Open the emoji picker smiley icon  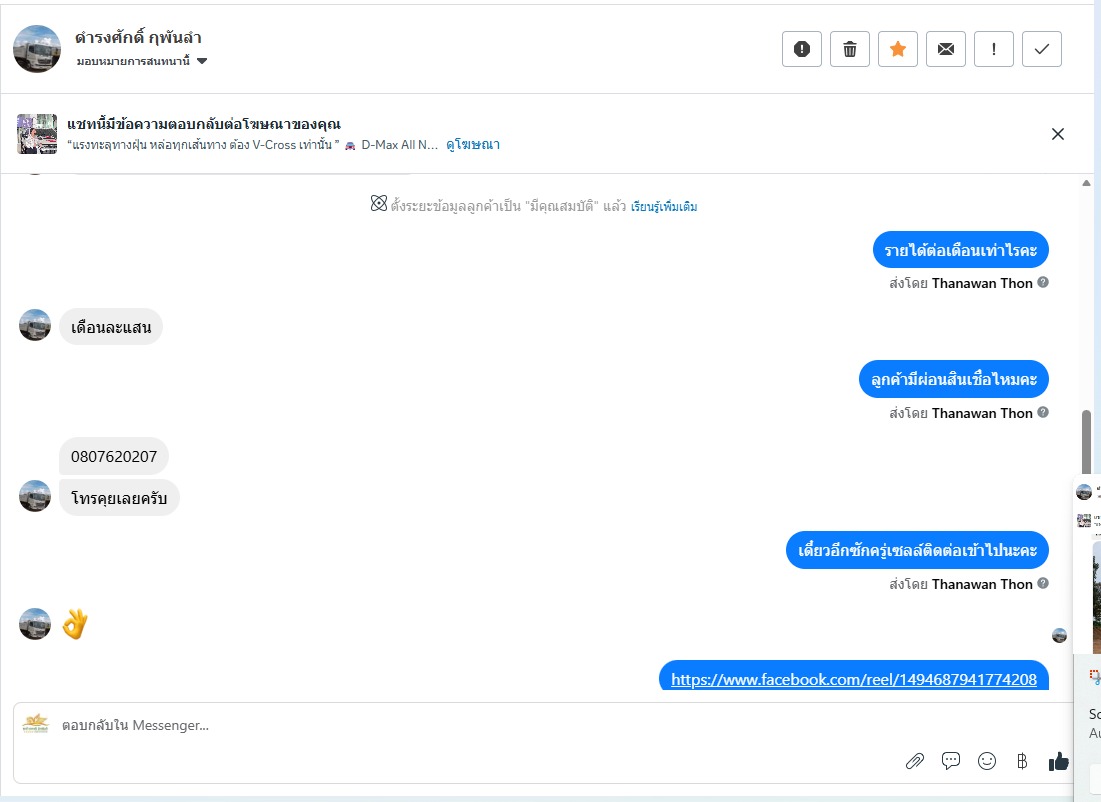pyautogui.click(x=987, y=761)
